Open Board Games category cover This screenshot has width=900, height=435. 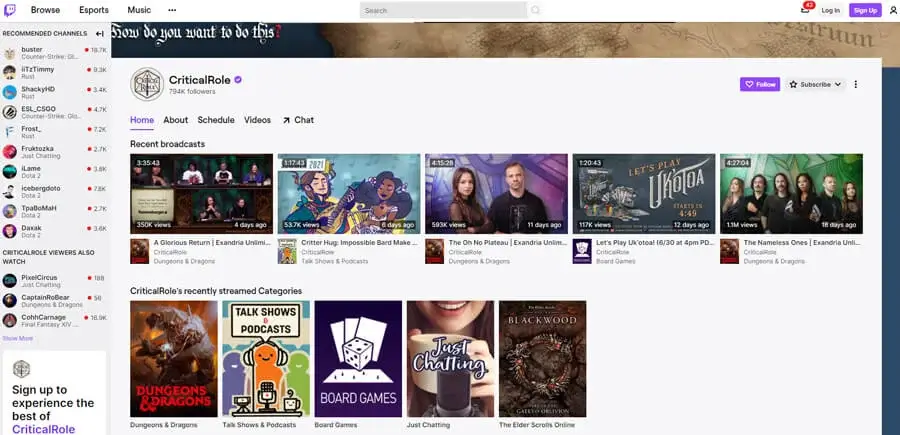[358, 359]
